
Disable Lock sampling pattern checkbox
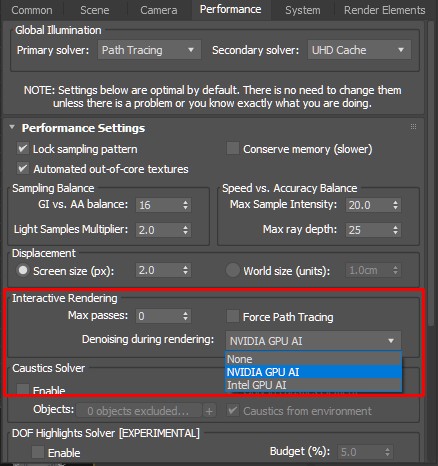[23, 149]
